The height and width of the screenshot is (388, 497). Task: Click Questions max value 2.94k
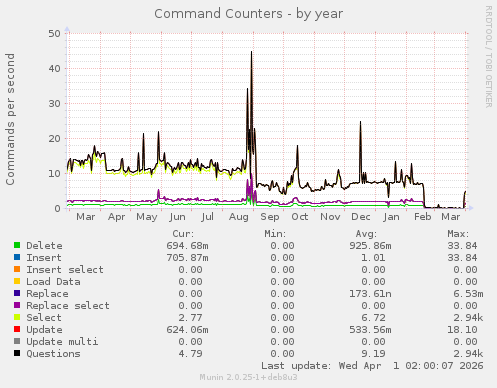pyautogui.click(x=468, y=354)
